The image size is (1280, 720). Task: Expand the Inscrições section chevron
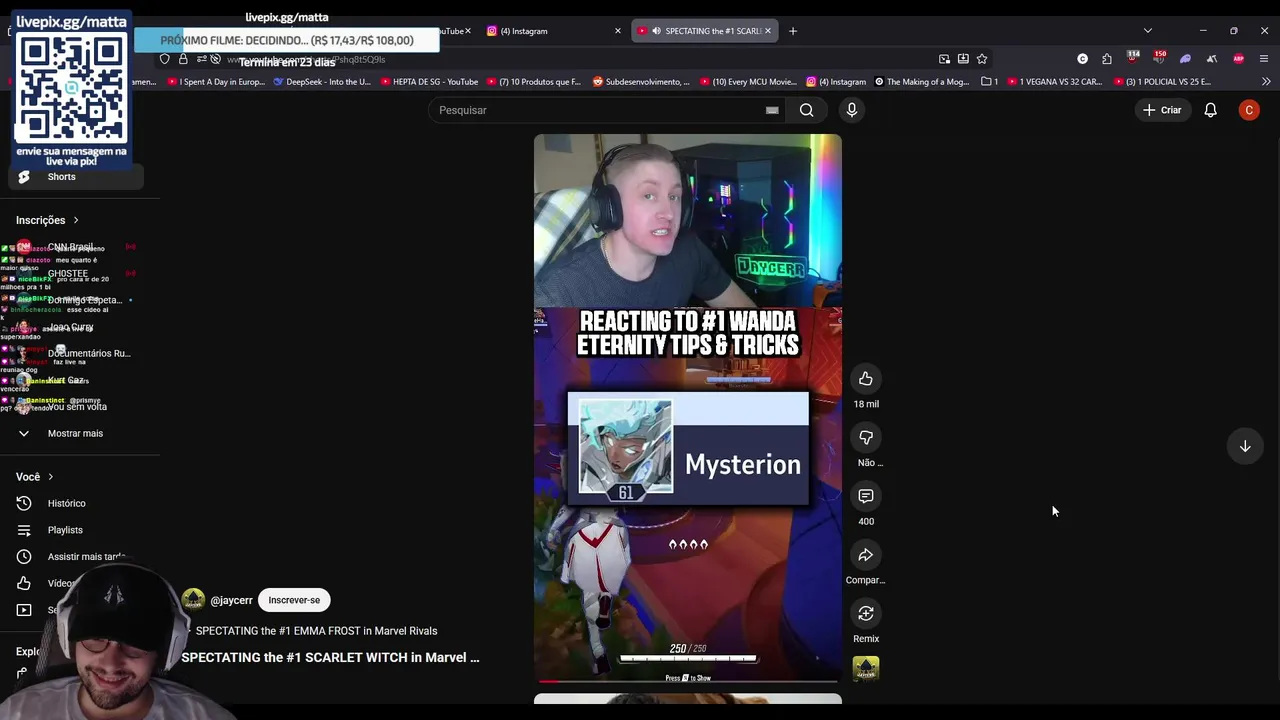[x=76, y=220]
